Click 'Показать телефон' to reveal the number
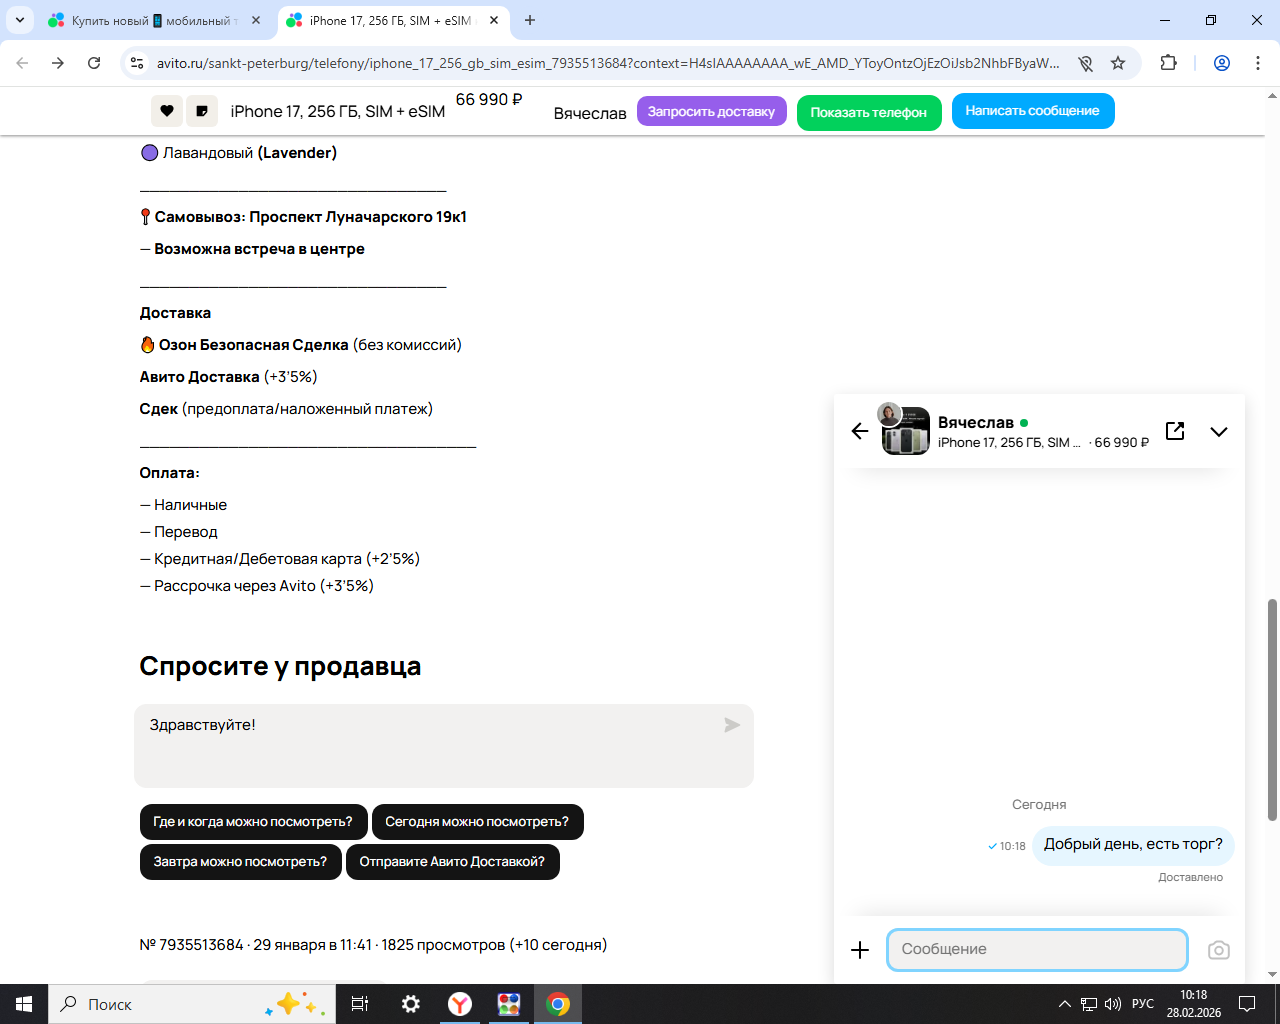The height and width of the screenshot is (1024, 1280). coord(869,112)
